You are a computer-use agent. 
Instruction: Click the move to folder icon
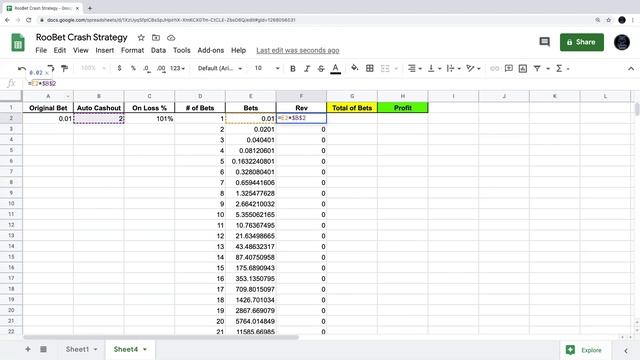[x=156, y=38]
